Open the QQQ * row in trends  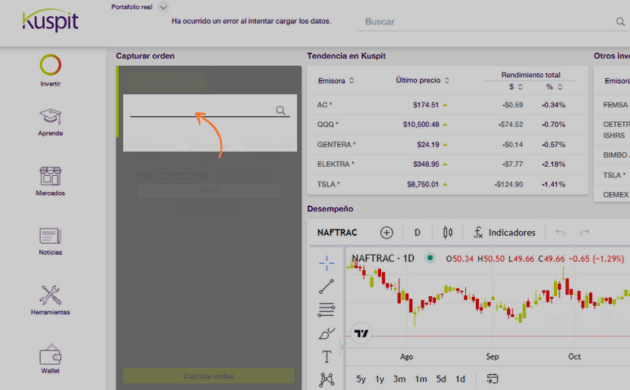[x=447, y=125]
